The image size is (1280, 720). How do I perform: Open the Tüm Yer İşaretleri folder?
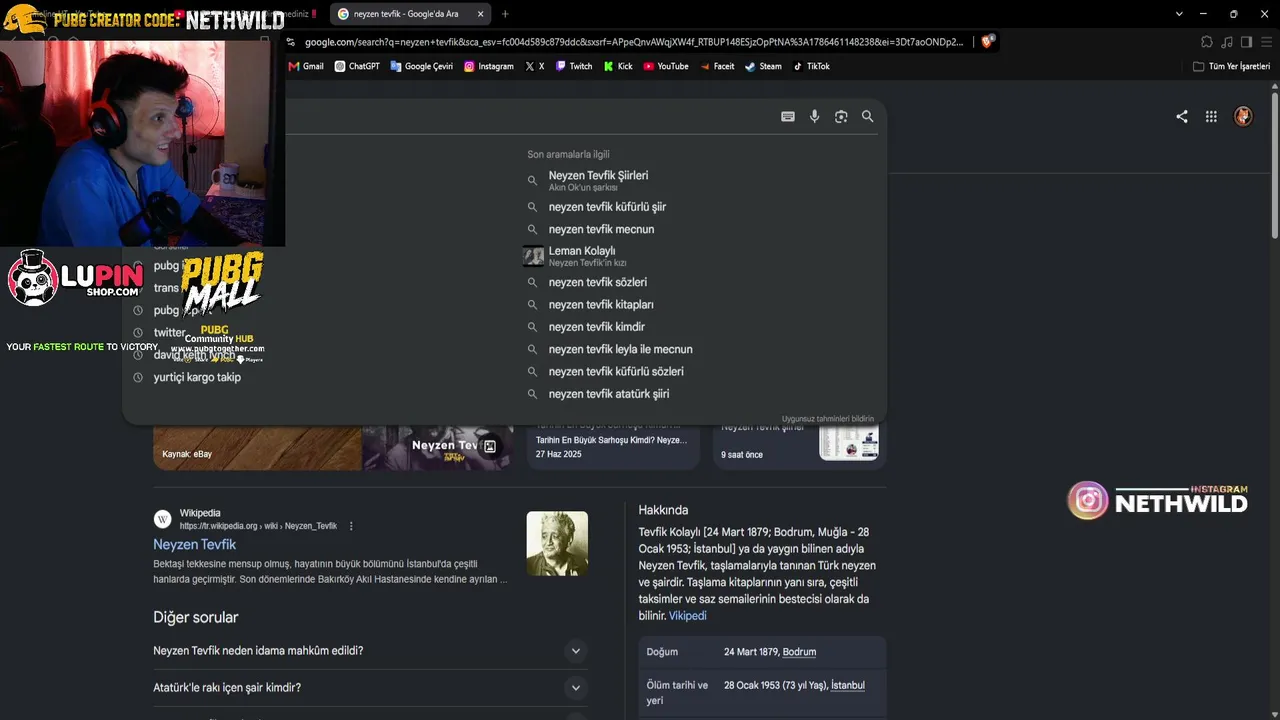[x=1231, y=66]
